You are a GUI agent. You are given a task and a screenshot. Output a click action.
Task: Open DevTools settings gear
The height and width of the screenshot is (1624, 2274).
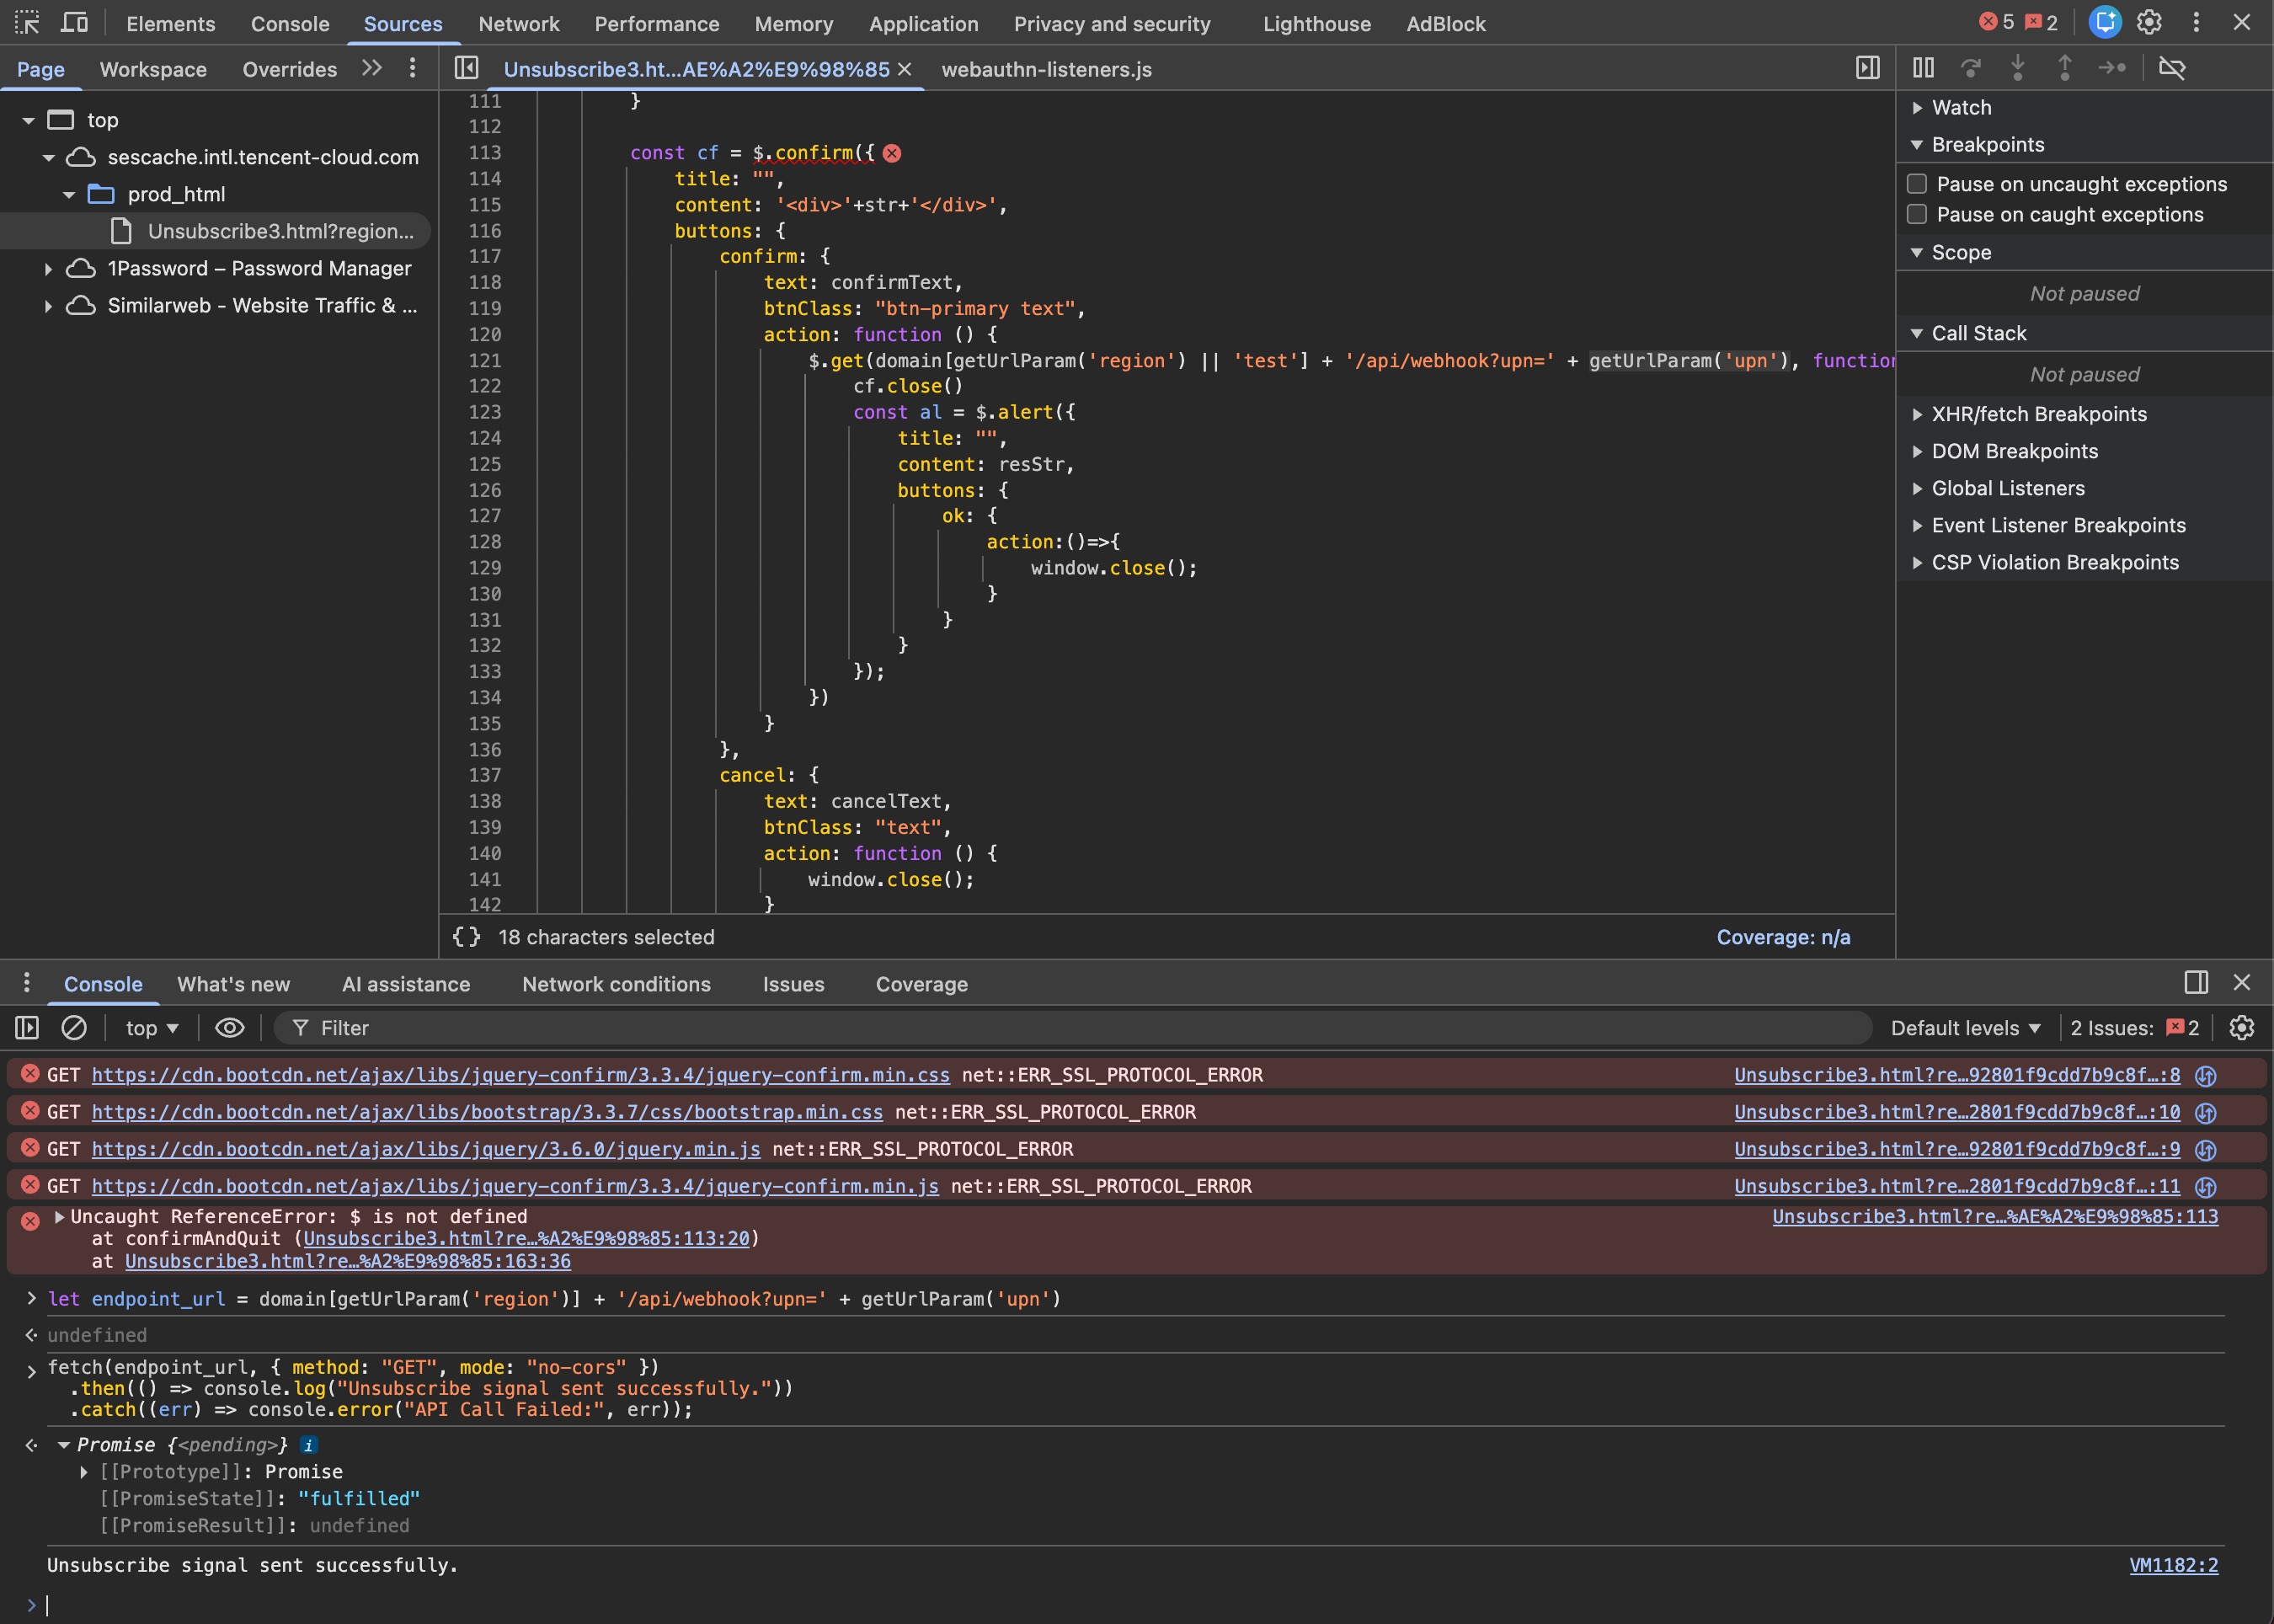click(2148, 23)
